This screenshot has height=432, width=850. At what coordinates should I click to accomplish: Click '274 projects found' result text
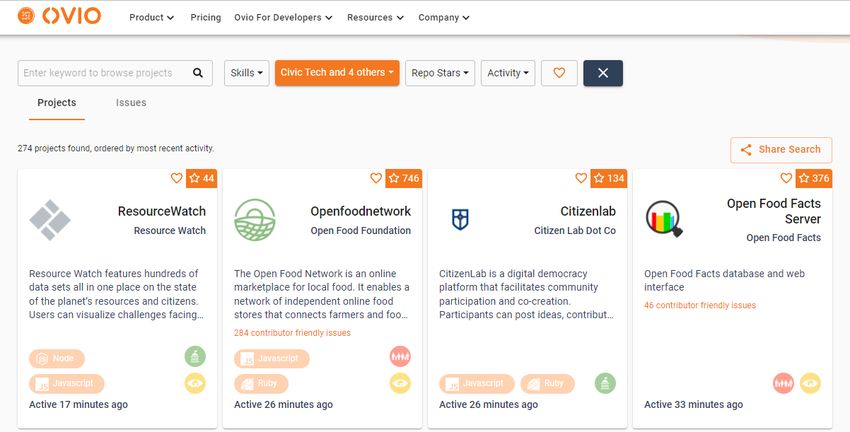(x=116, y=148)
